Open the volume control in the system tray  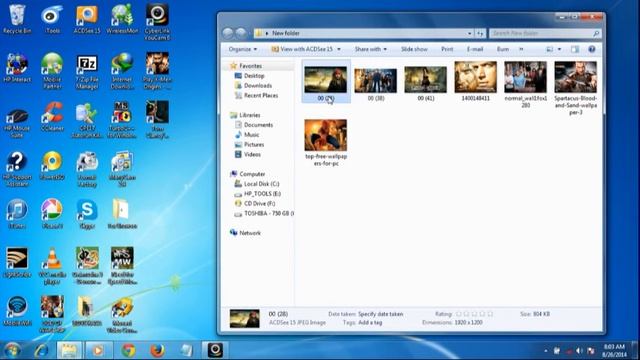[x=579, y=351]
